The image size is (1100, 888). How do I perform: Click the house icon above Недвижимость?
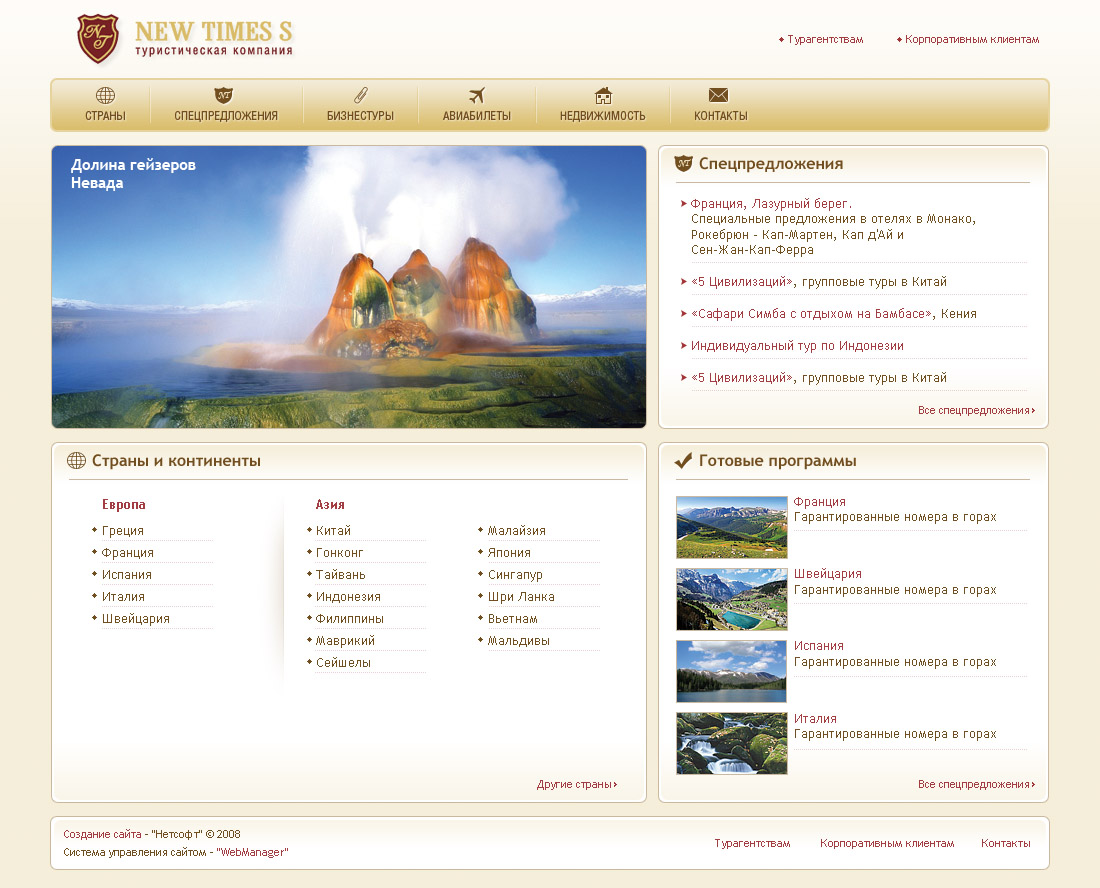click(603, 95)
